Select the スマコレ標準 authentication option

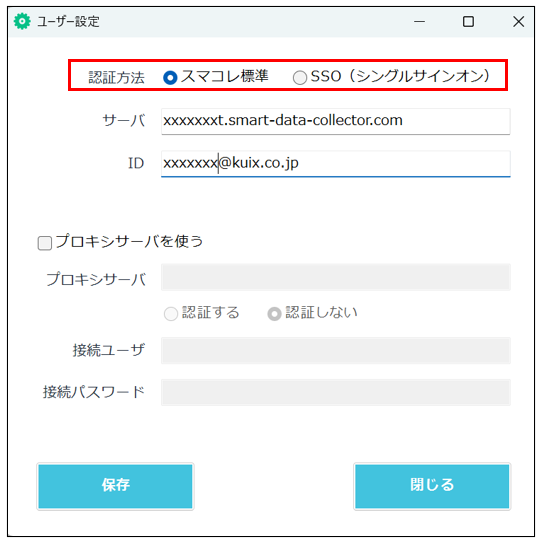(x=170, y=78)
